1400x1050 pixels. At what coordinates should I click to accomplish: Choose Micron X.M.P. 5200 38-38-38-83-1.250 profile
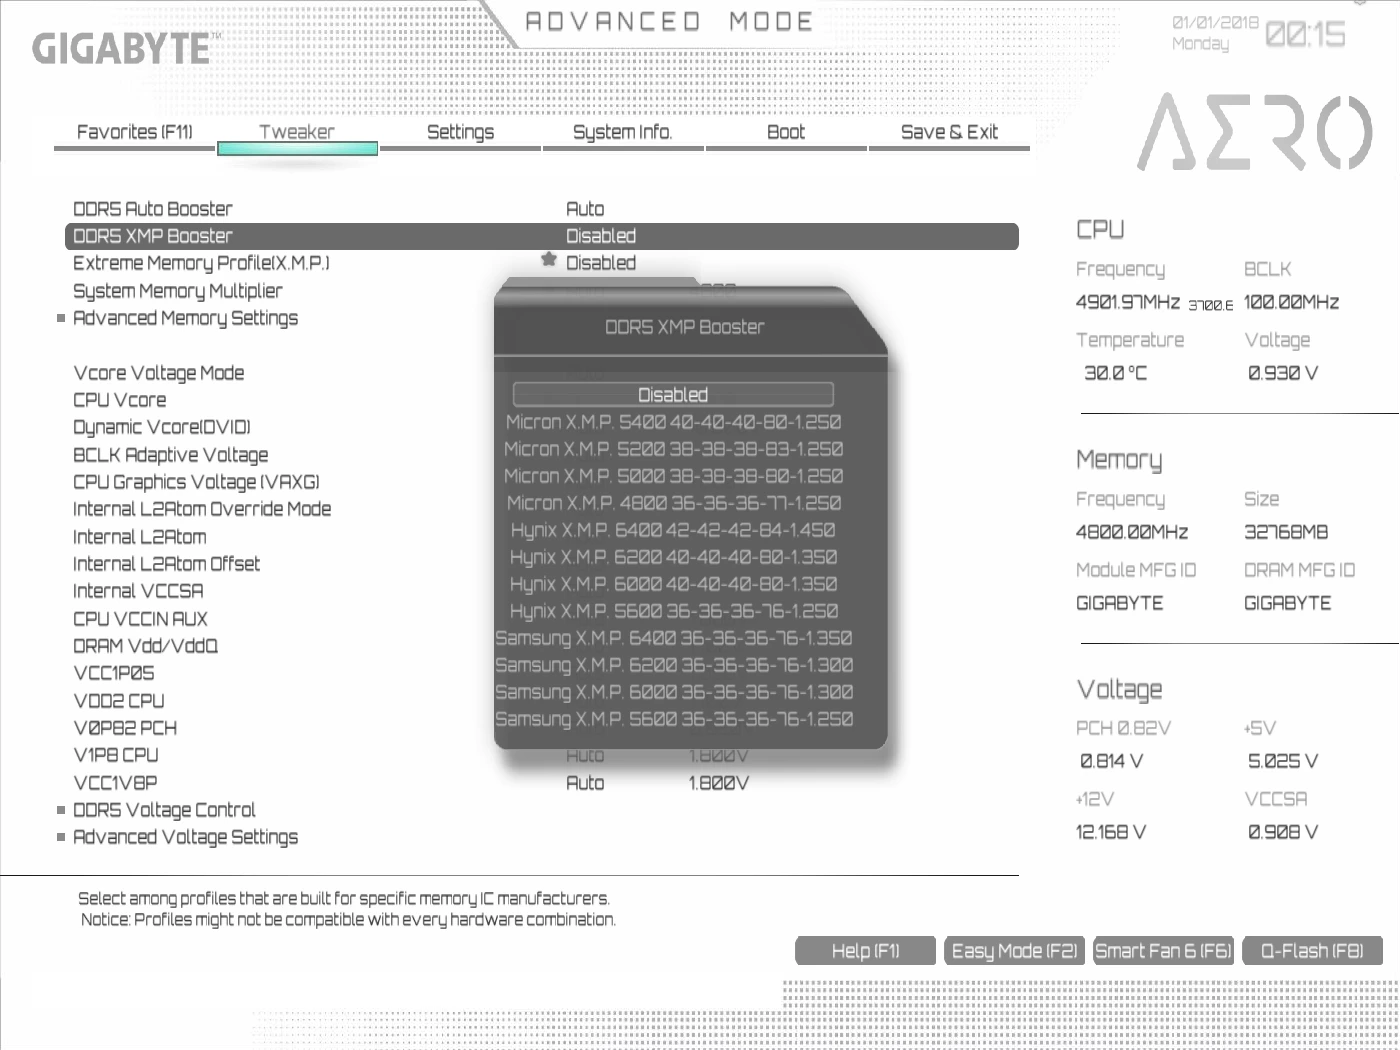pyautogui.click(x=673, y=449)
